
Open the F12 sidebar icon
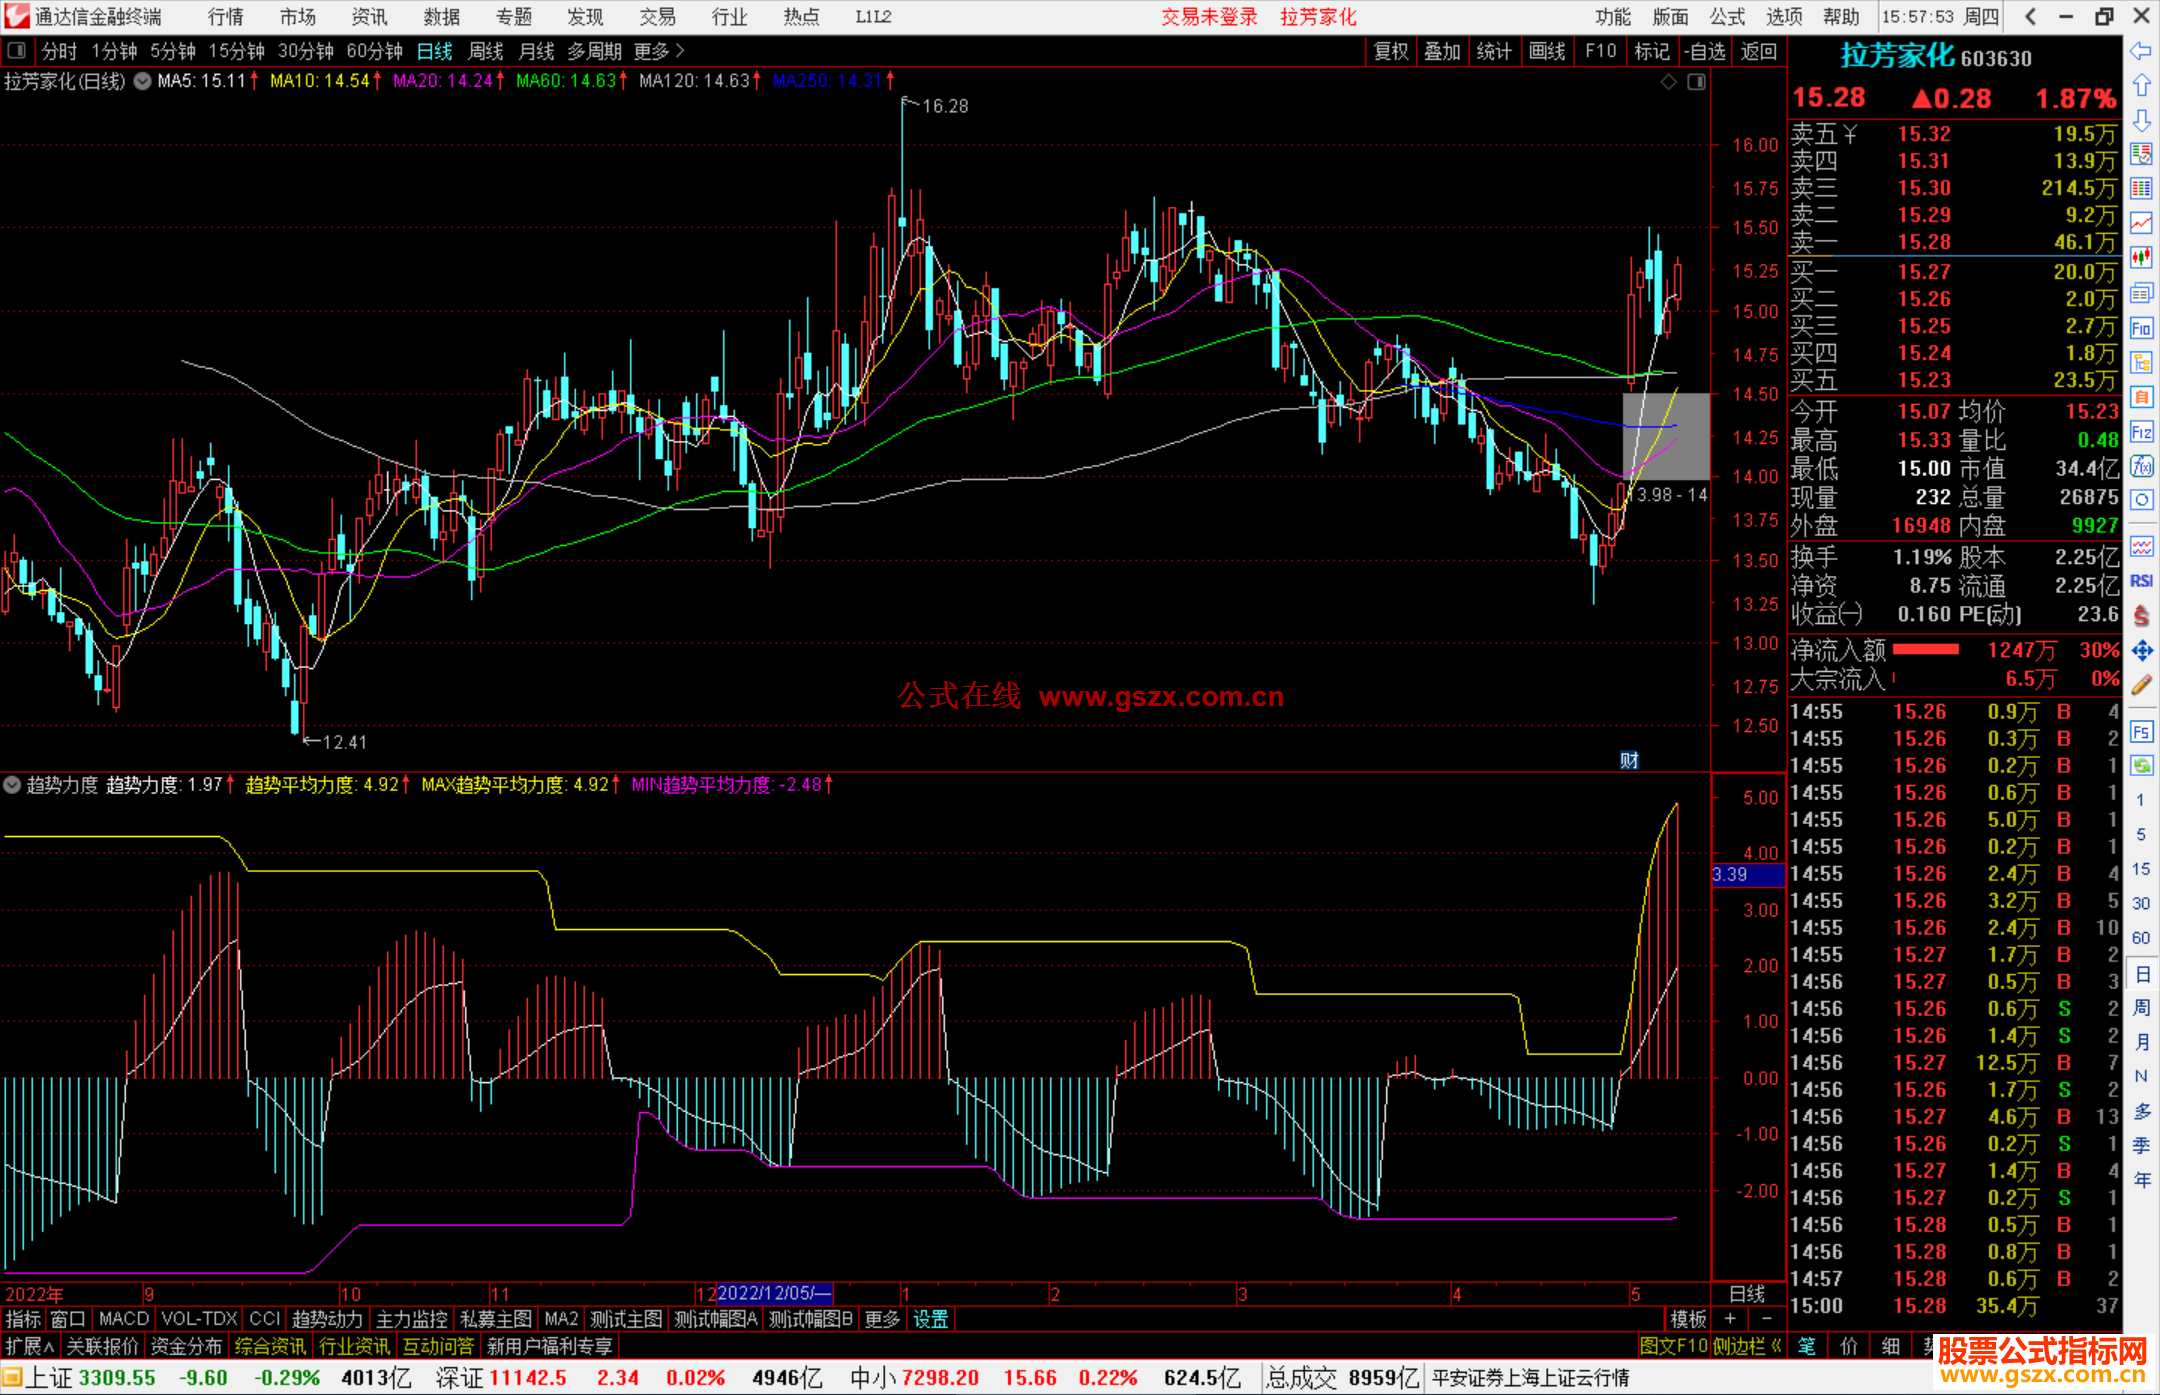2141,432
